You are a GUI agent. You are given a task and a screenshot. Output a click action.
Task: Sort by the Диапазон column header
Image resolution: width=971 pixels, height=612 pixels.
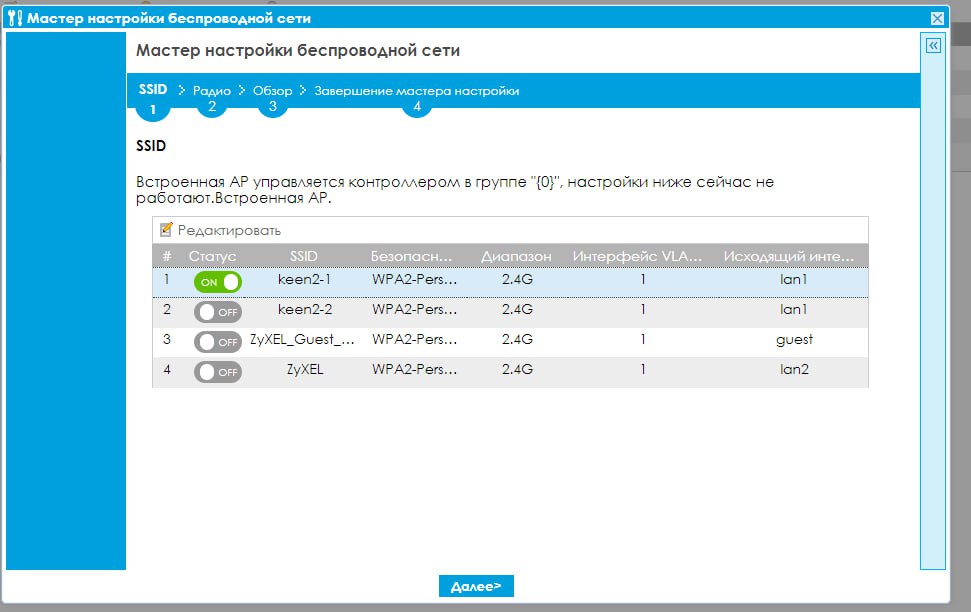pos(516,256)
